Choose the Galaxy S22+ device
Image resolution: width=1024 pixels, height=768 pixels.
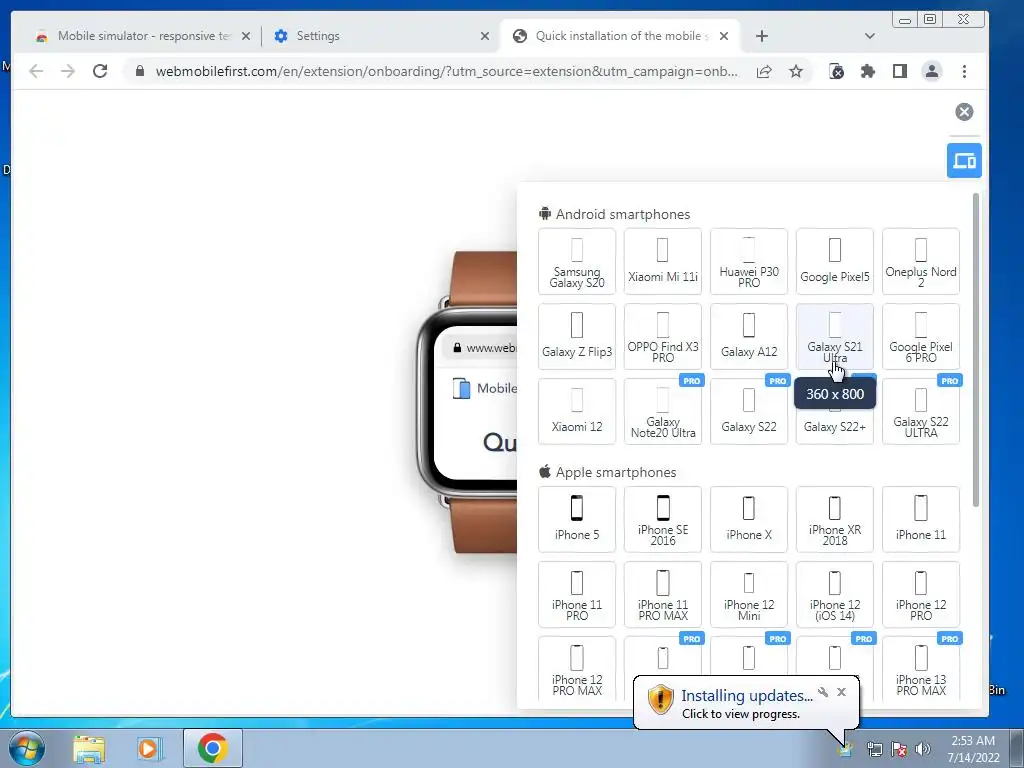pyautogui.click(x=835, y=427)
